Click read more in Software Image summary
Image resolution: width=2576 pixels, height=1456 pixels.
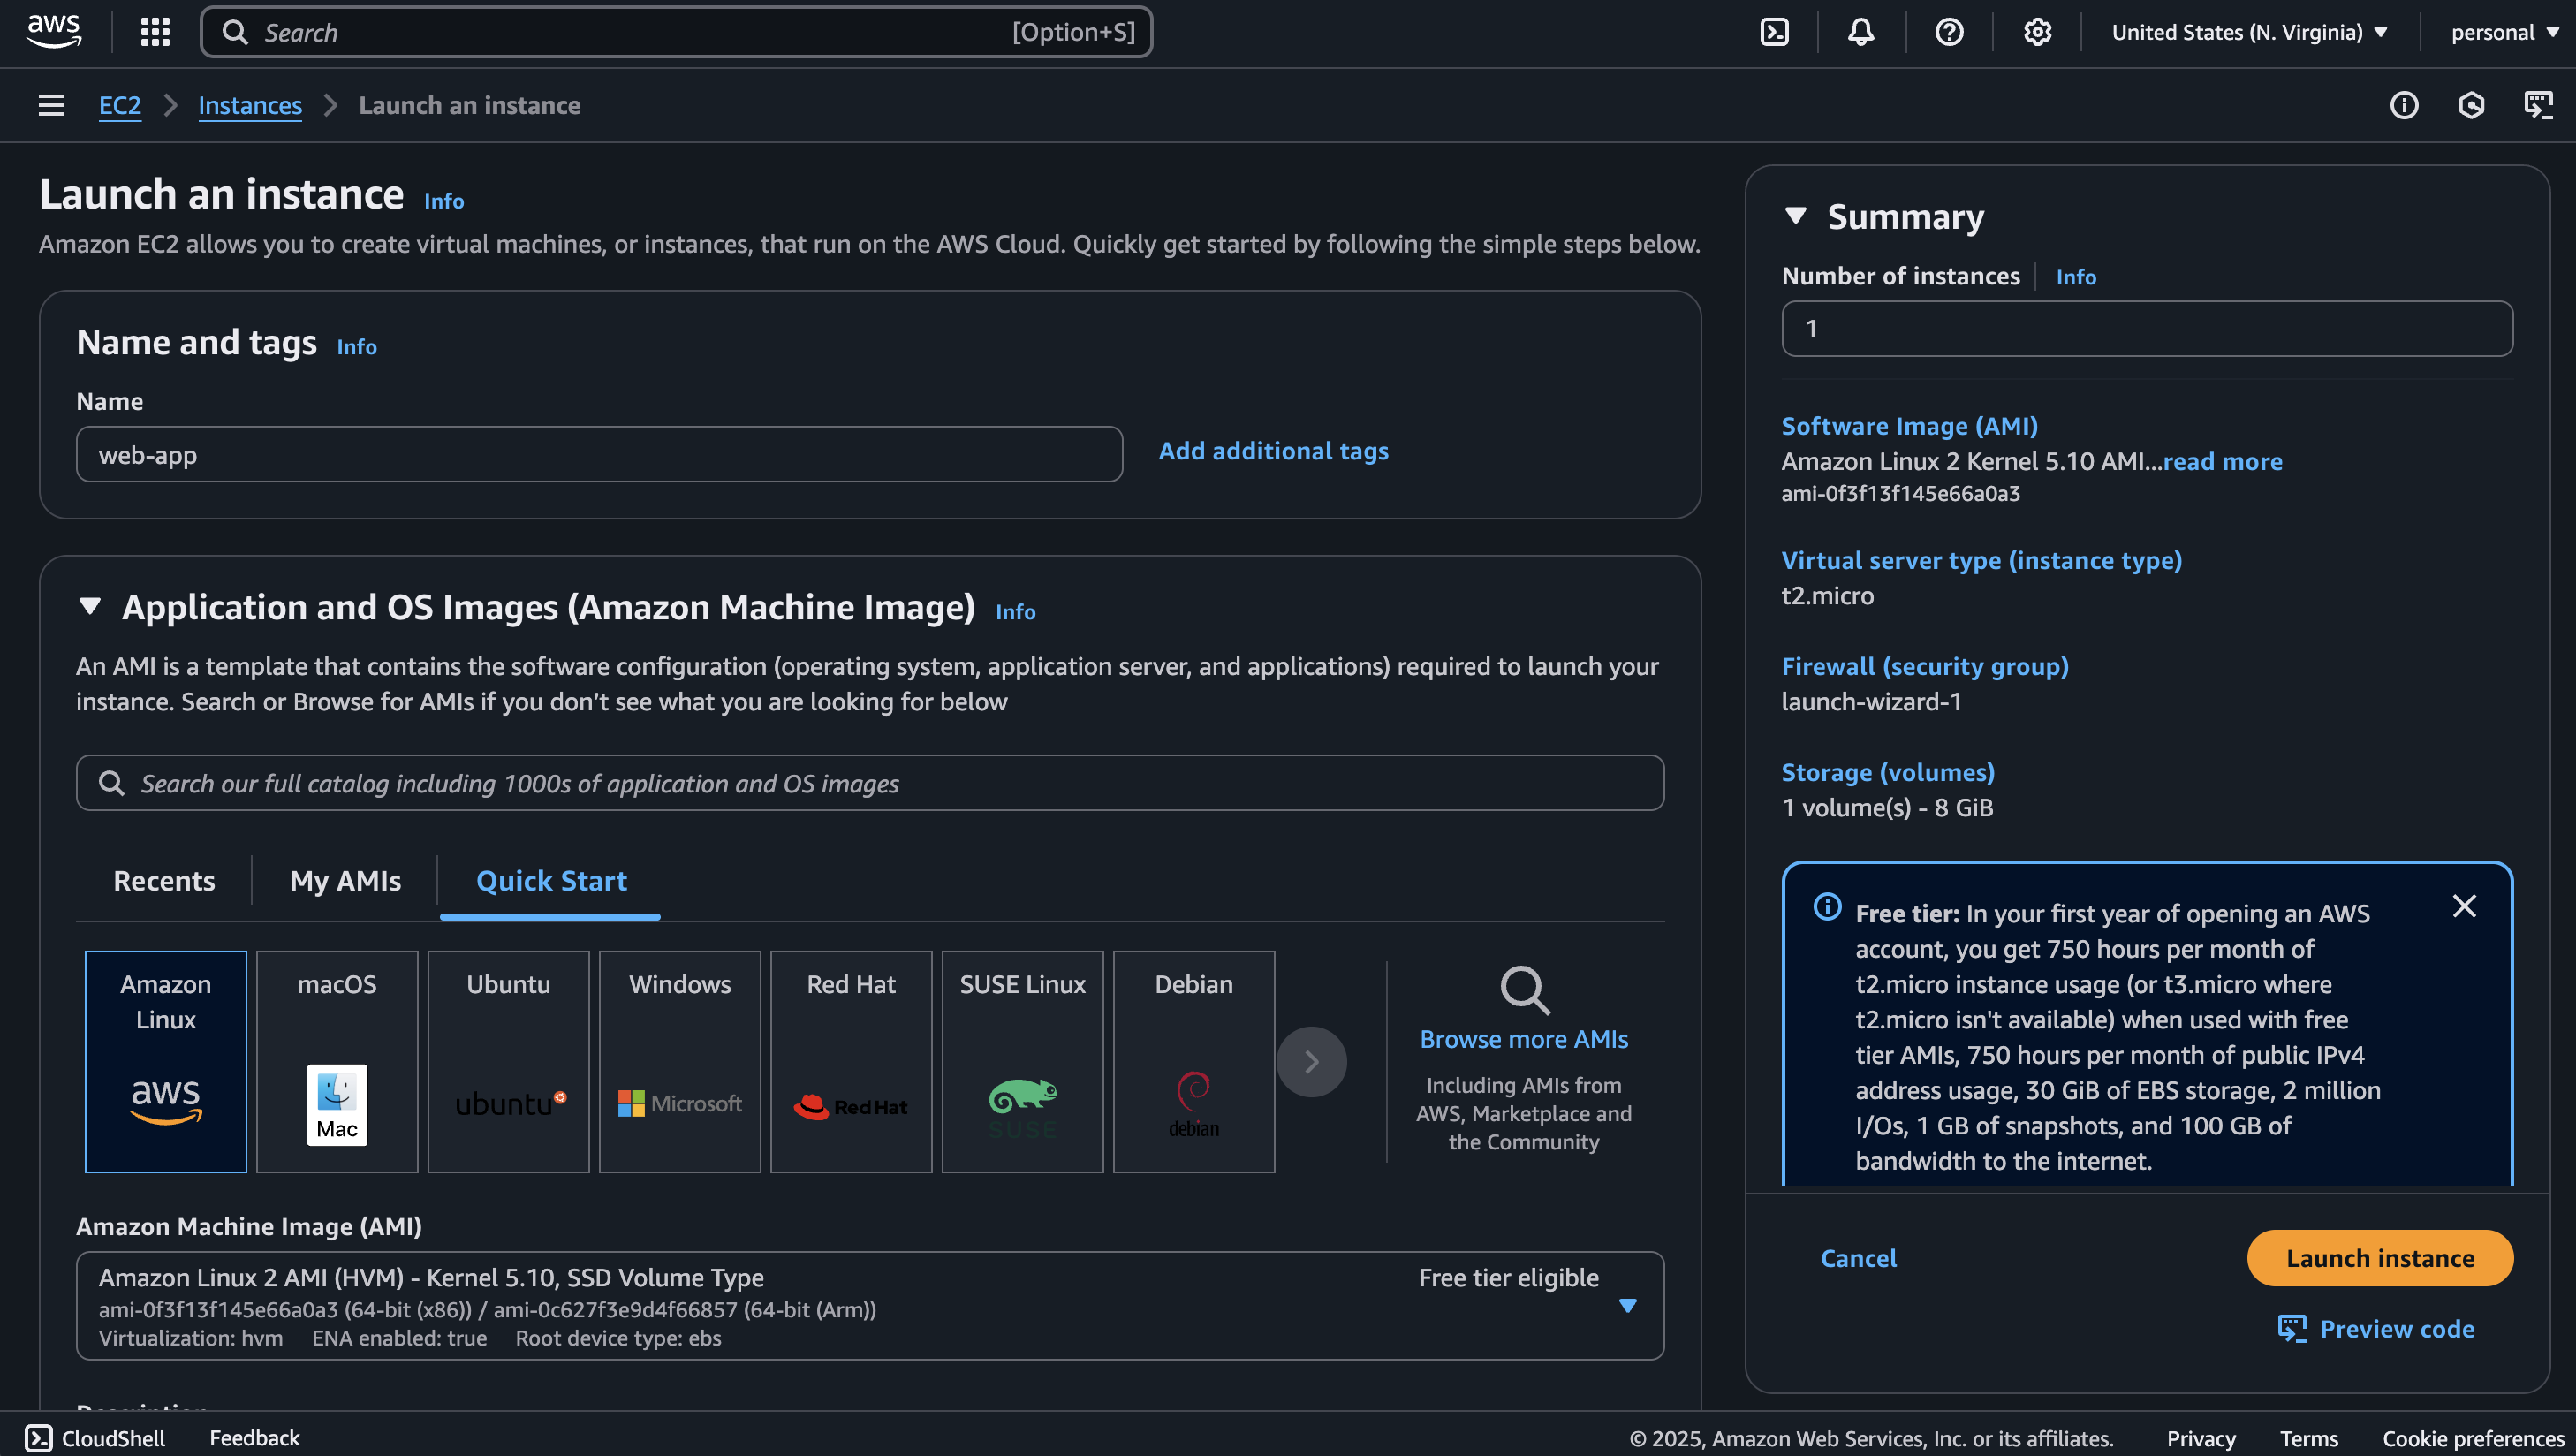2222,461
